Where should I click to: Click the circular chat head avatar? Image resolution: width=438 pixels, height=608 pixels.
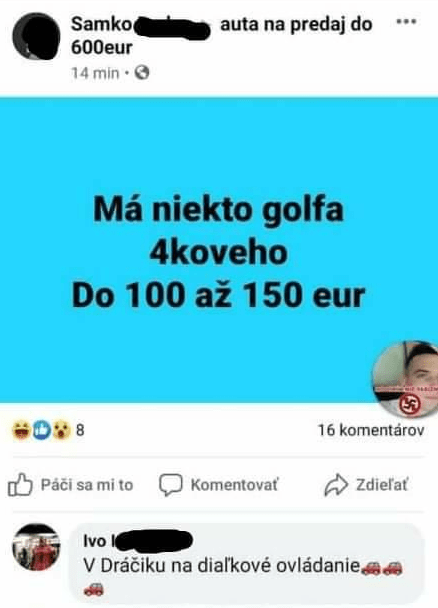[x=406, y=379]
